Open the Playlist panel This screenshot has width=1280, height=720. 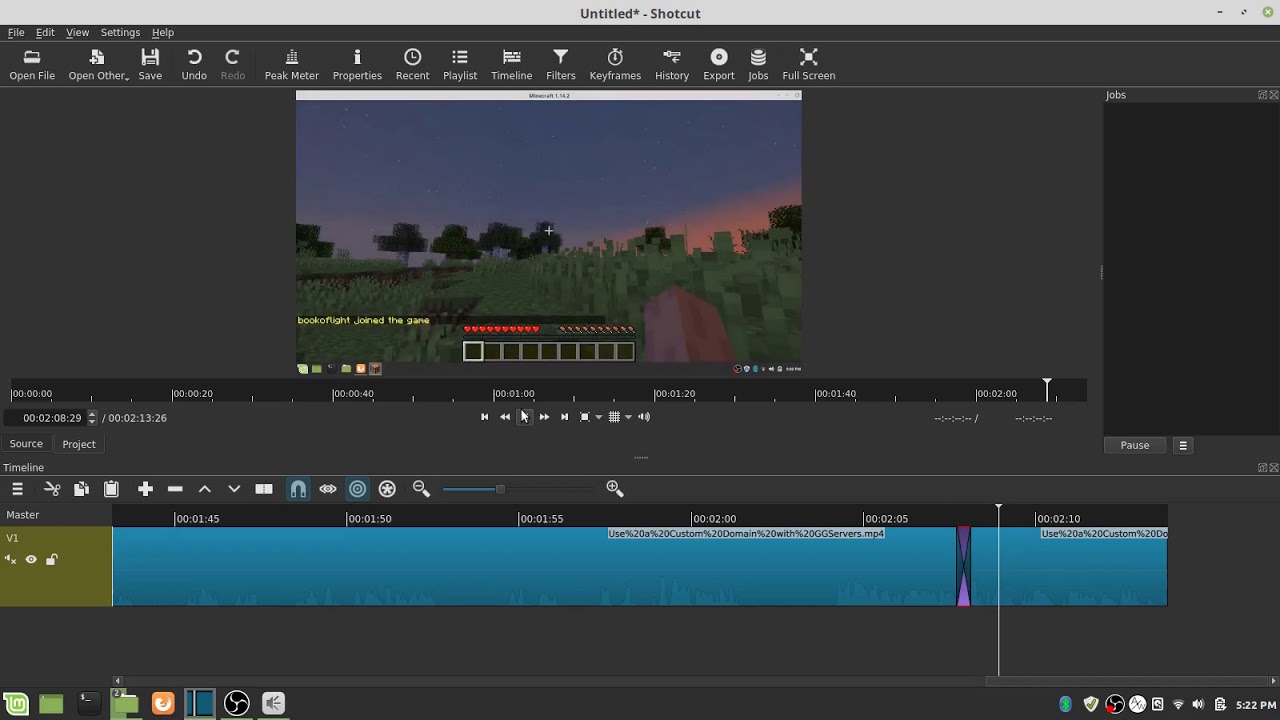pyautogui.click(x=460, y=64)
